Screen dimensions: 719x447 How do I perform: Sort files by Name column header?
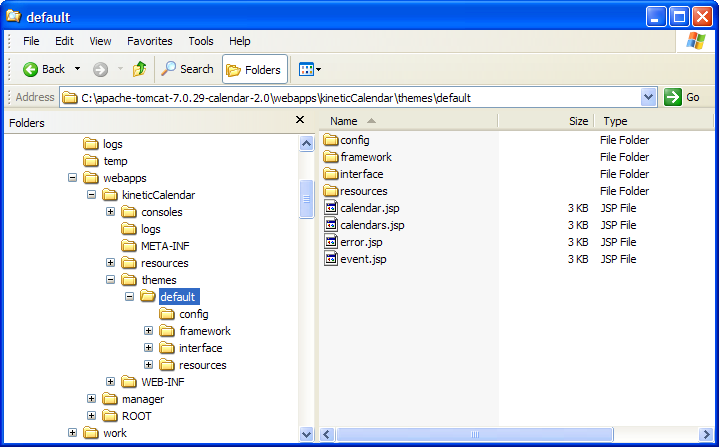408,121
